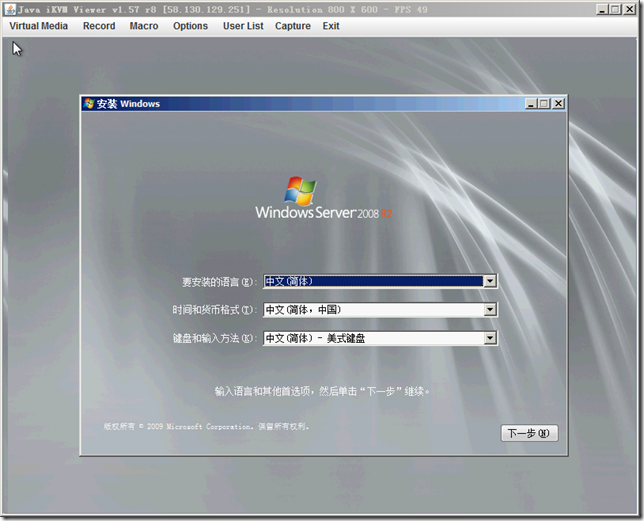
Task: Minimize the 安装 Windows dialog
Action: tap(531, 103)
